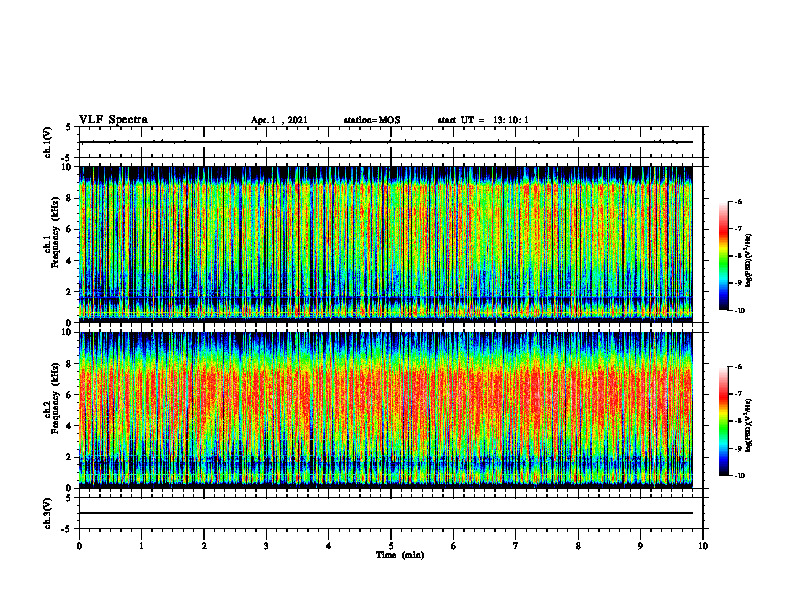Click ch.1 frequency tick label "8"
This screenshot has width=792, height=612.
[x=69, y=198]
